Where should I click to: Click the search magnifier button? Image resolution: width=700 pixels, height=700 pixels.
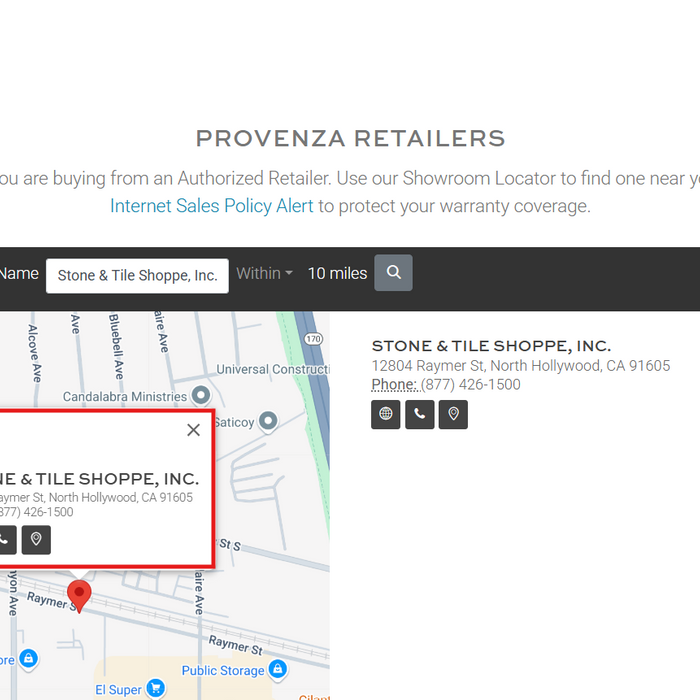tap(393, 273)
